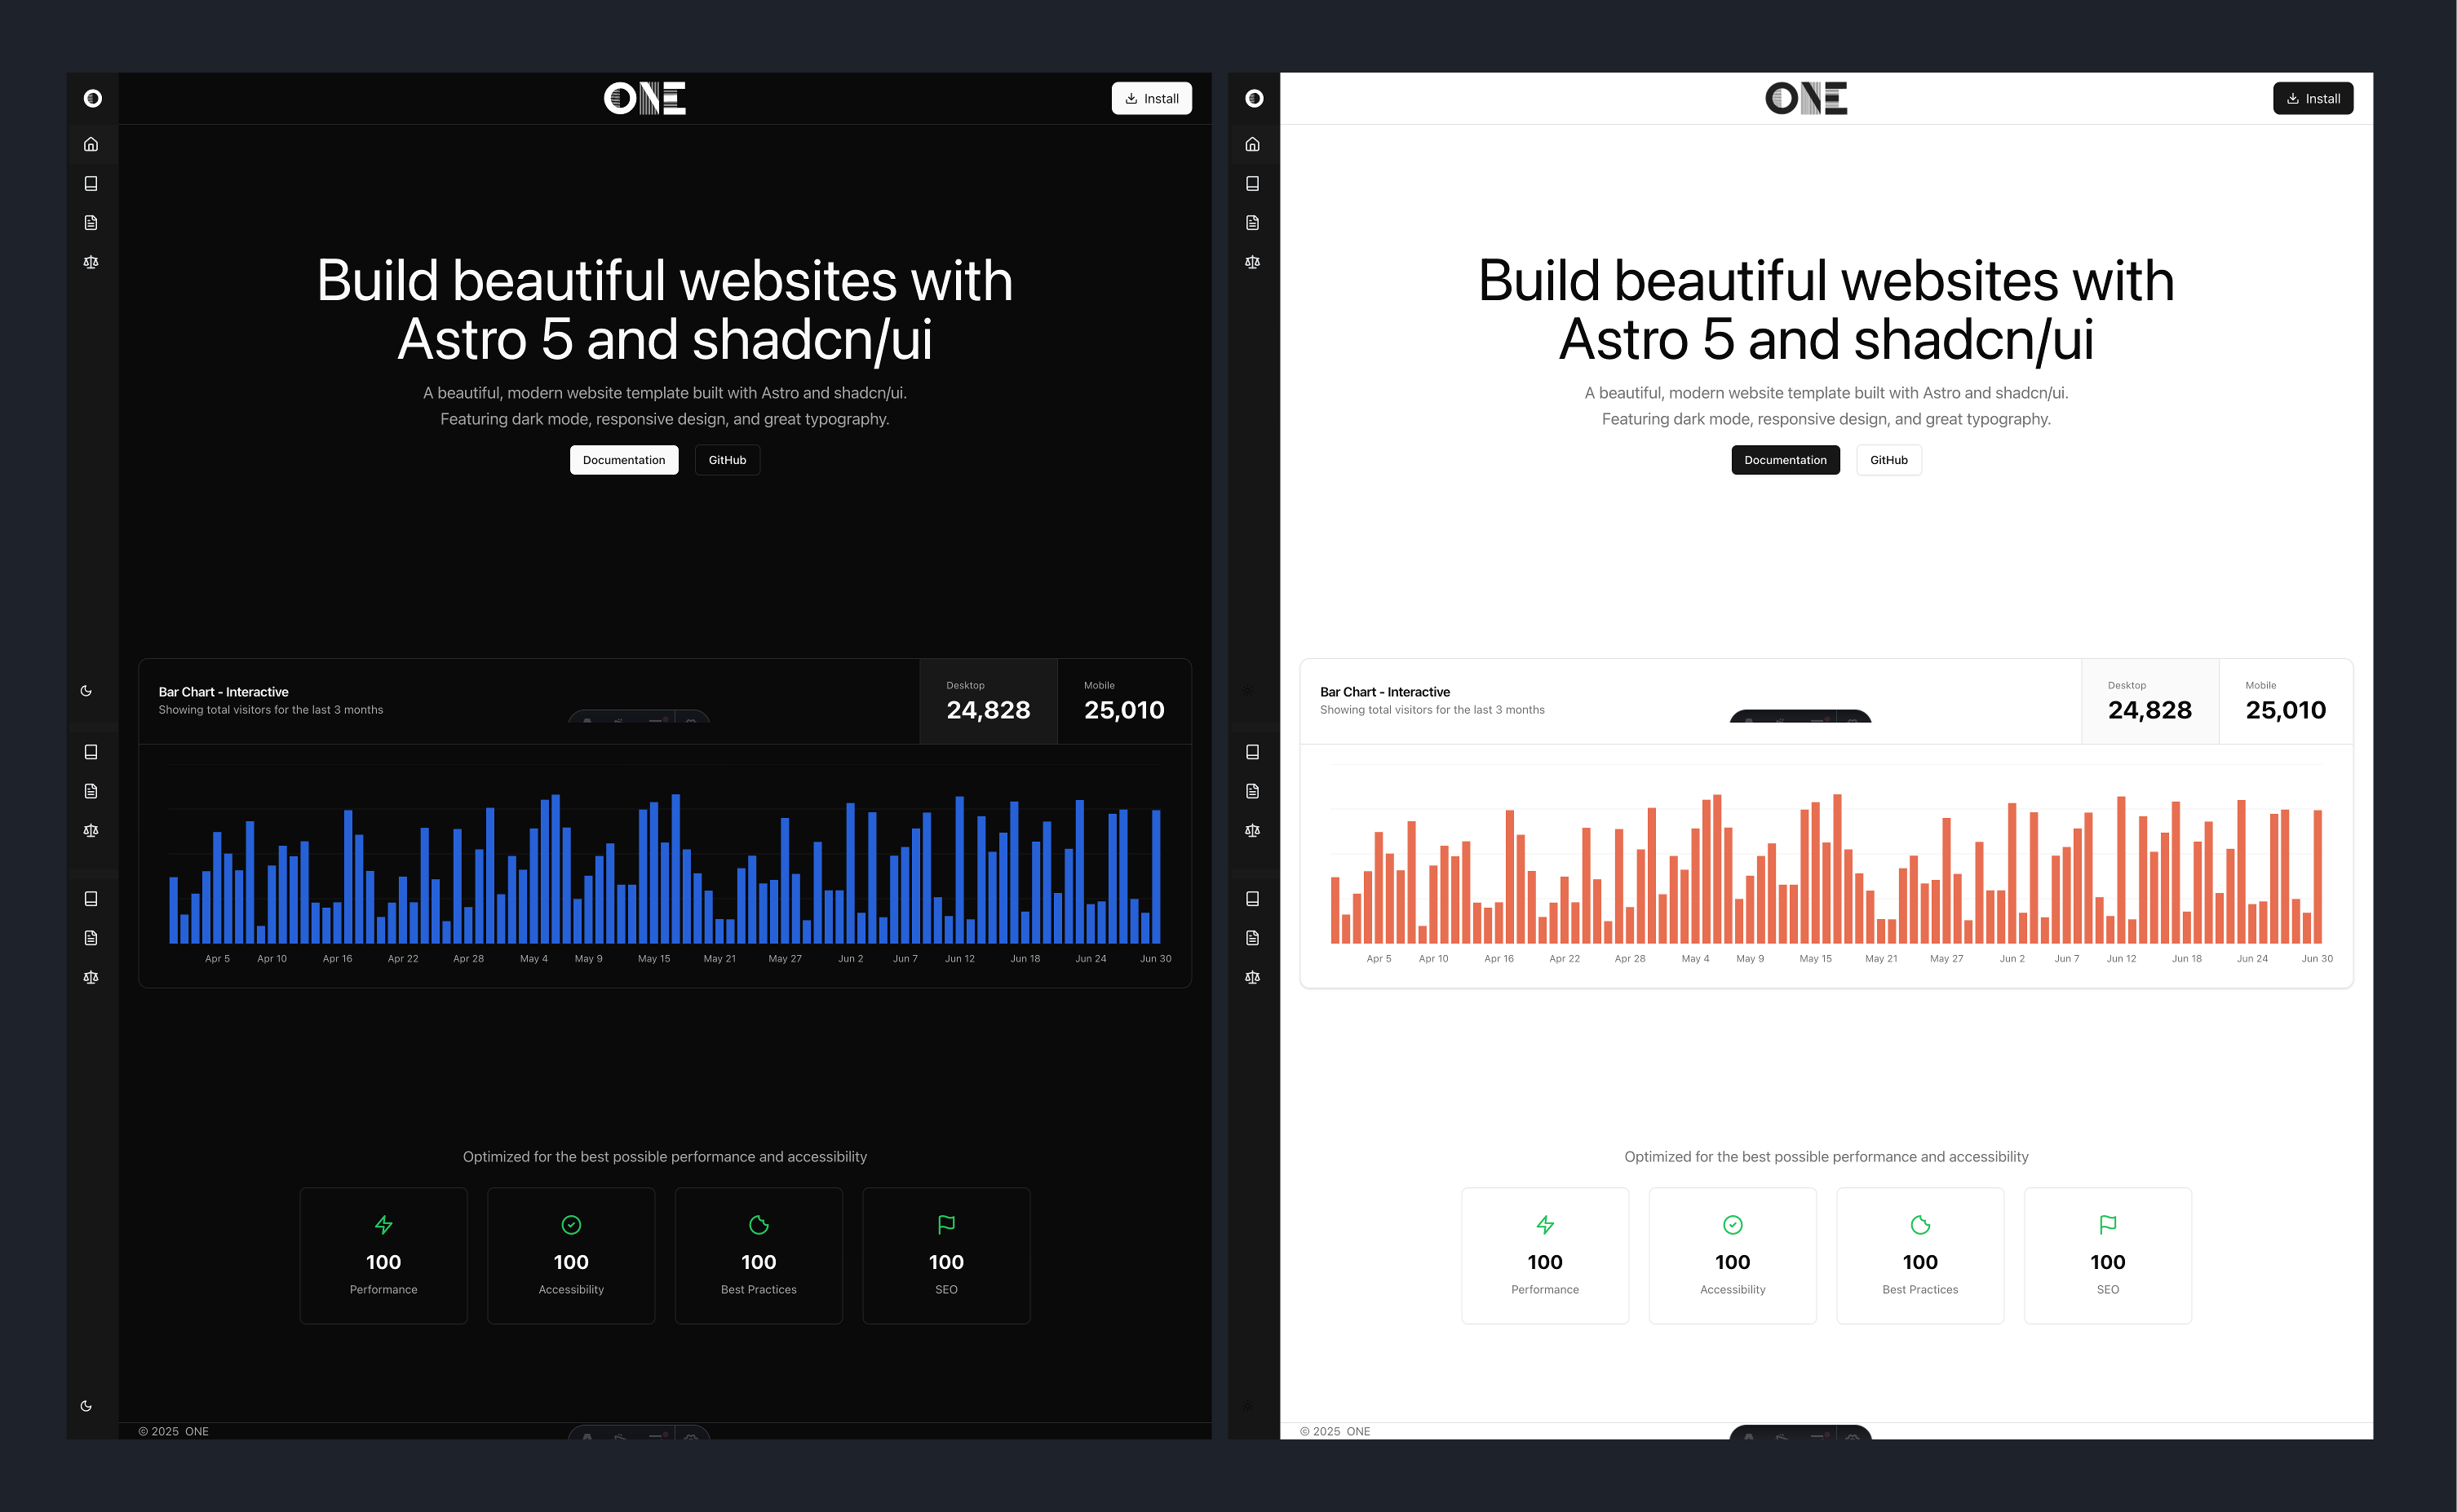2457x1512 pixels.
Task: Click flag icon in dark SEO card
Action: 946,1224
